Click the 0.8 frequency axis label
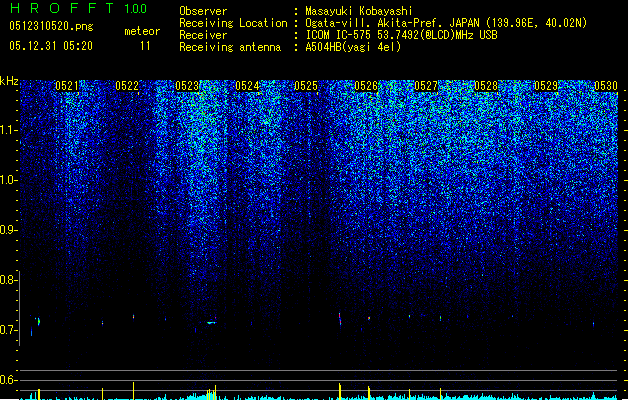Image resolution: width=629 pixels, height=400 pixels. pos(9,280)
